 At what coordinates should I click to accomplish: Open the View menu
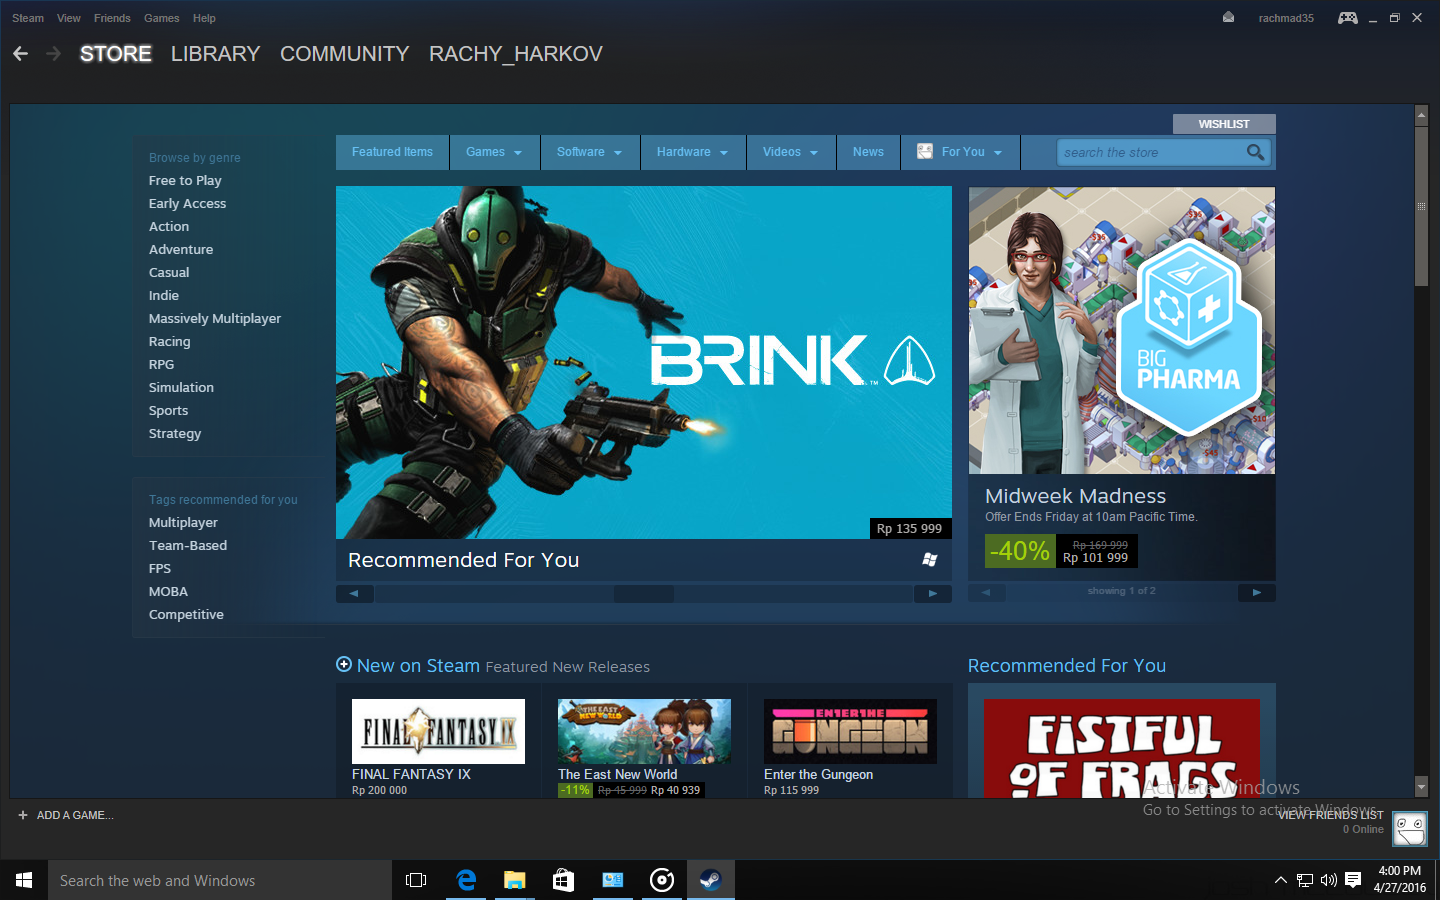pyautogui.click(x=69, y=18)
